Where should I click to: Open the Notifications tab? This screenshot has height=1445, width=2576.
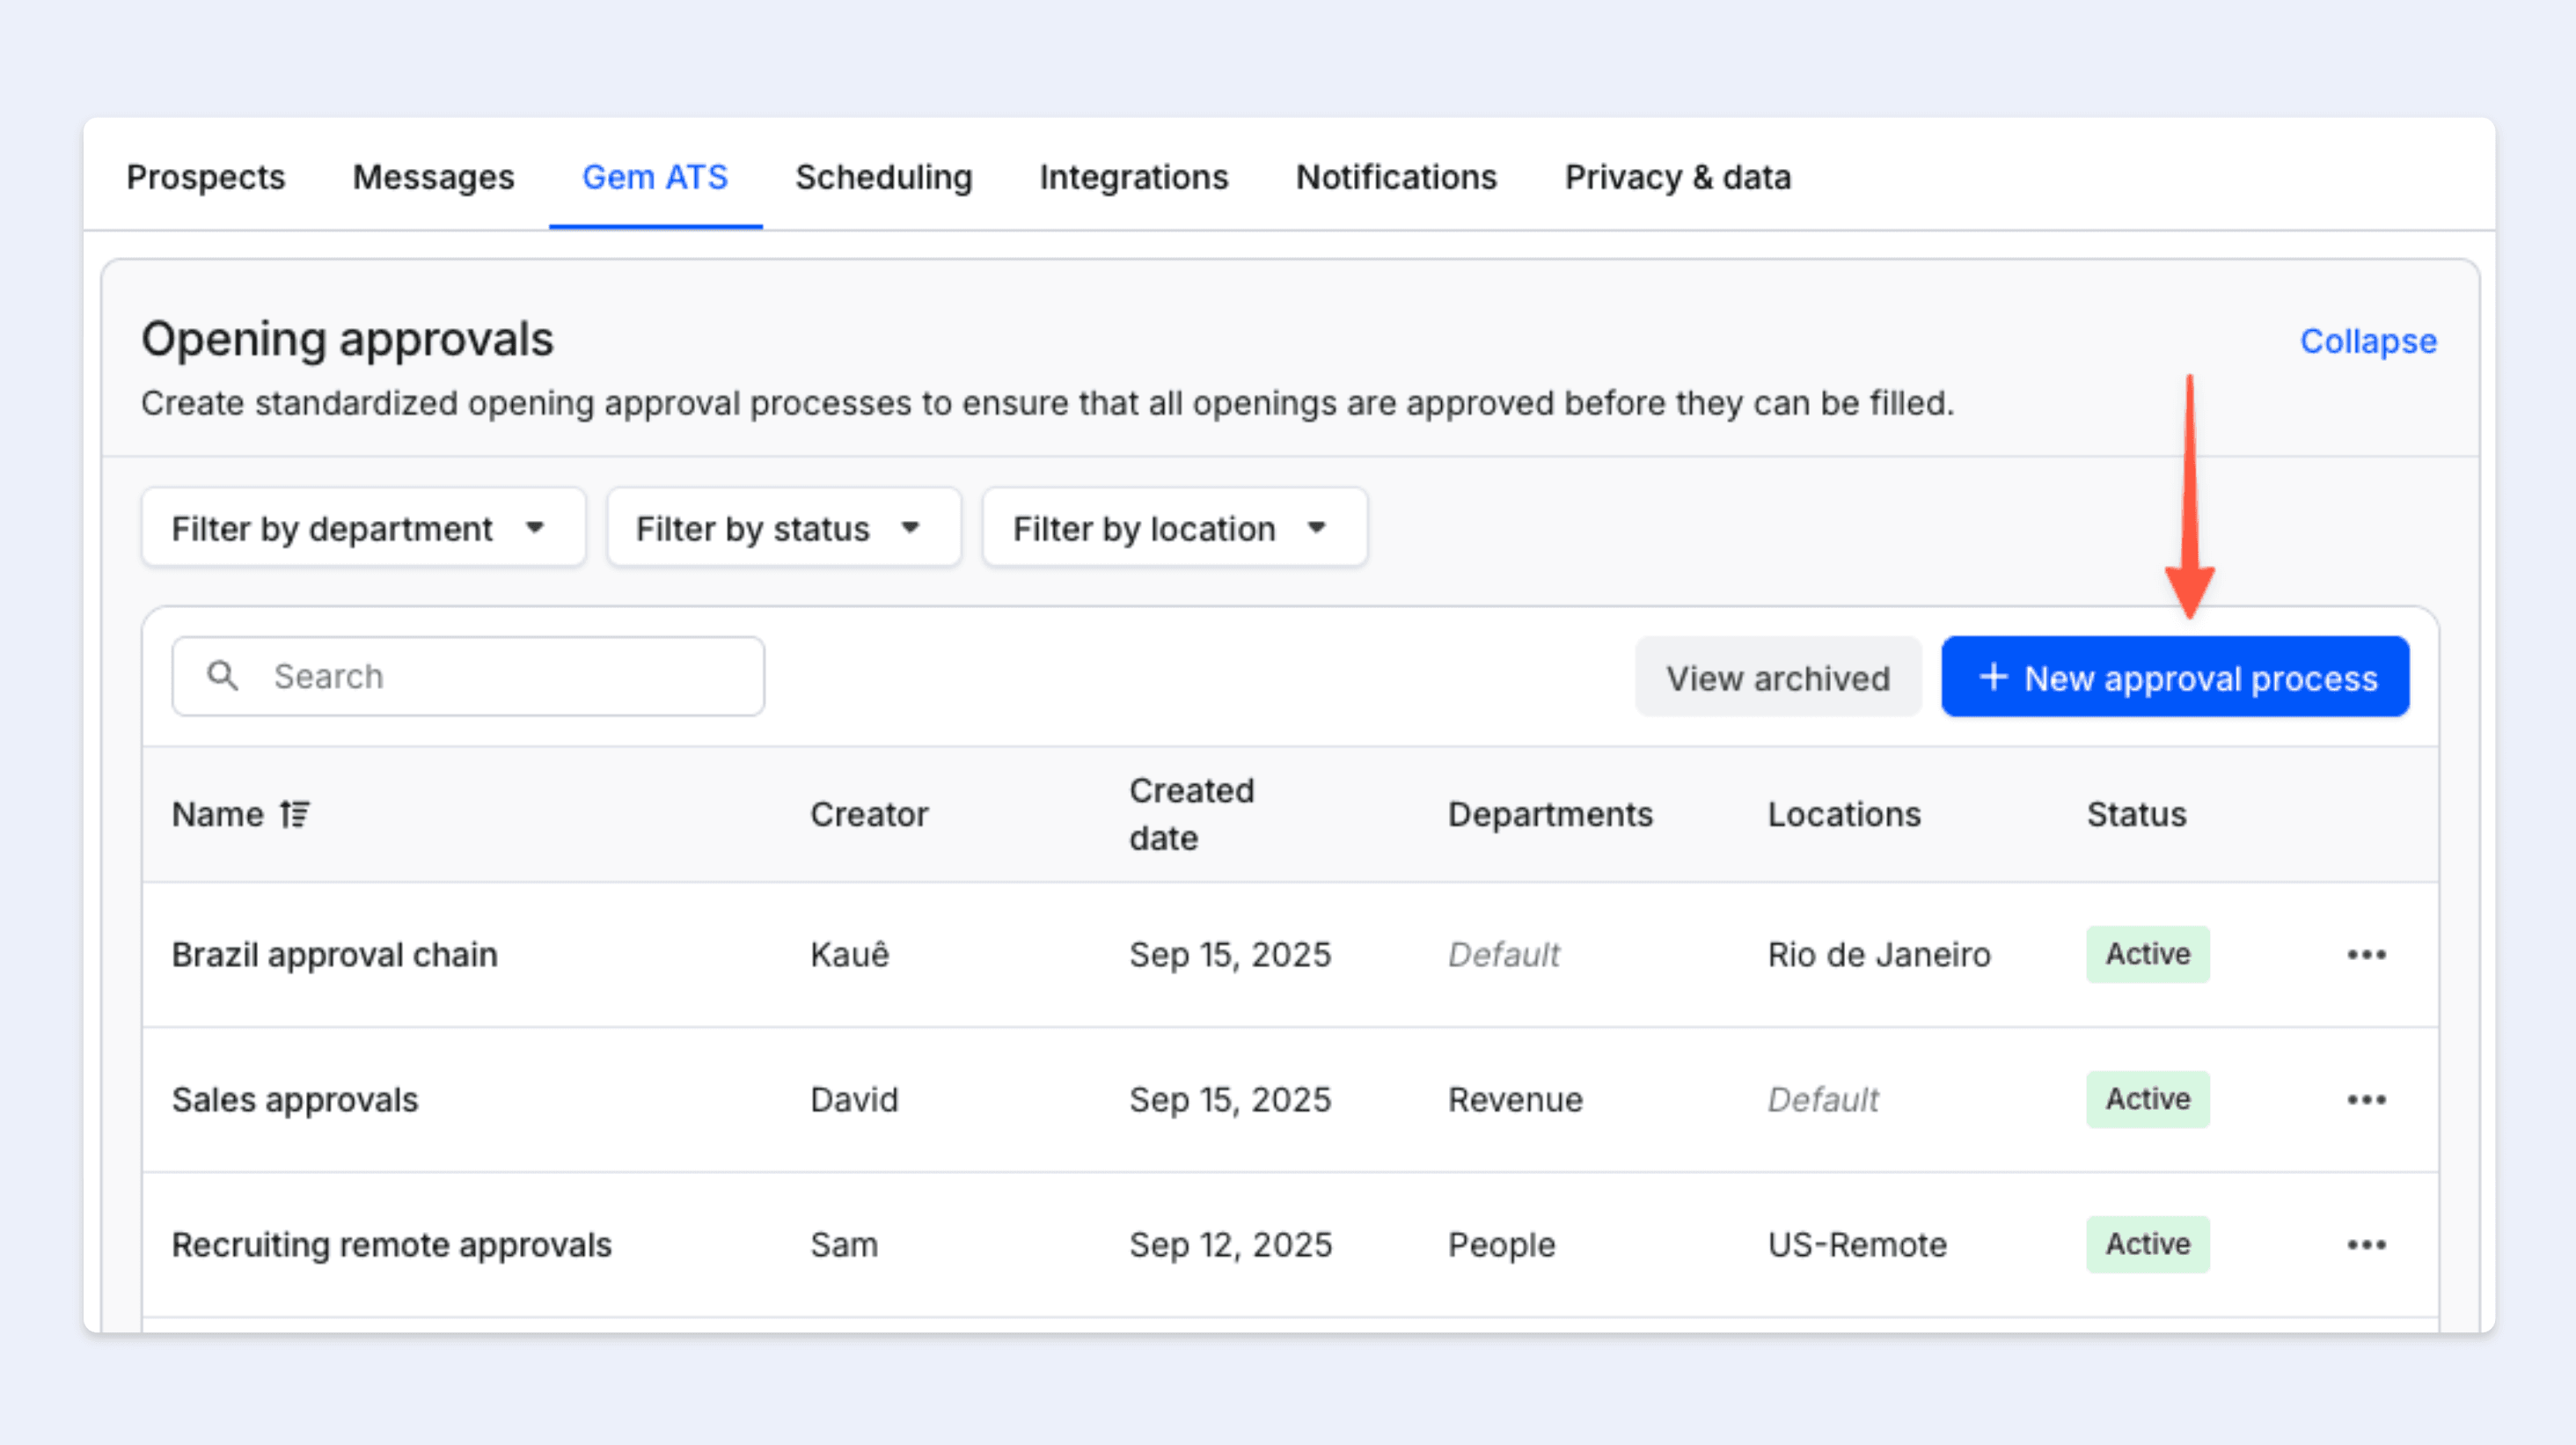[x=1396, y=177]
